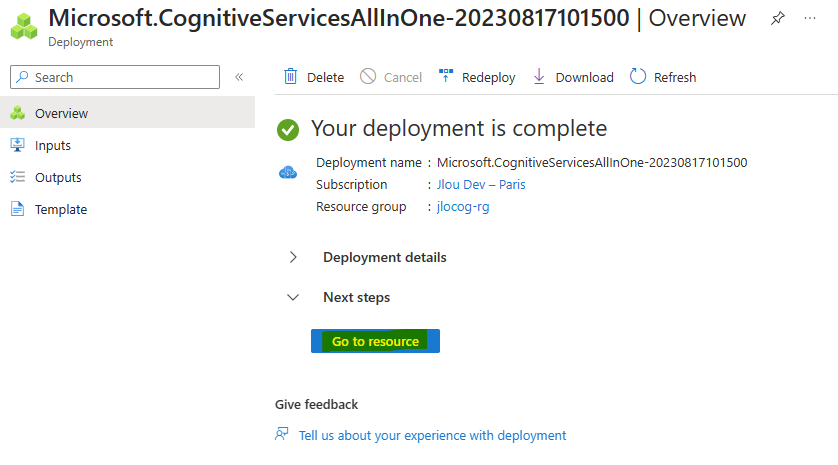
Task: Click the 'Resource group' field label
Action: coord(361,206)
